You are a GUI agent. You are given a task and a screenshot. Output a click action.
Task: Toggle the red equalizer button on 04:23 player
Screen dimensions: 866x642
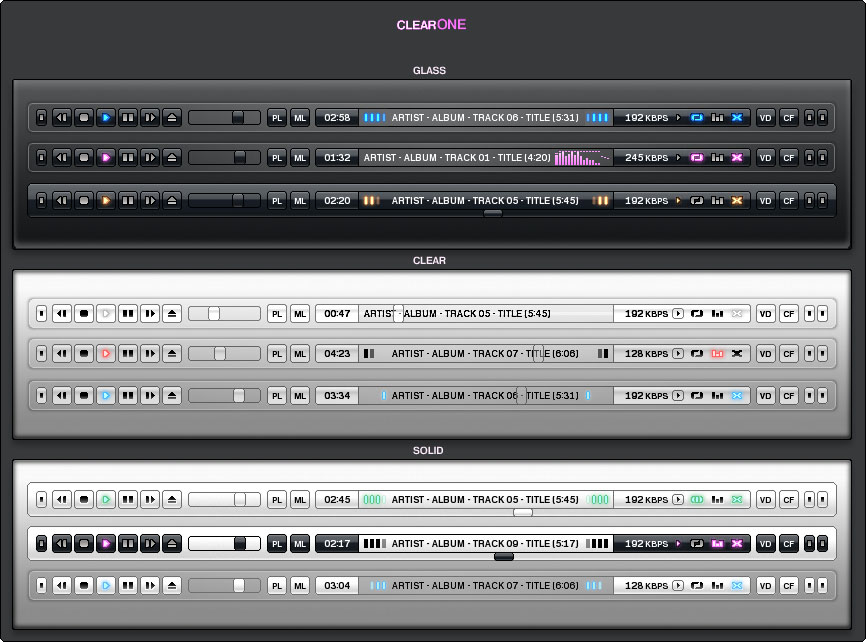coord(717,354)
